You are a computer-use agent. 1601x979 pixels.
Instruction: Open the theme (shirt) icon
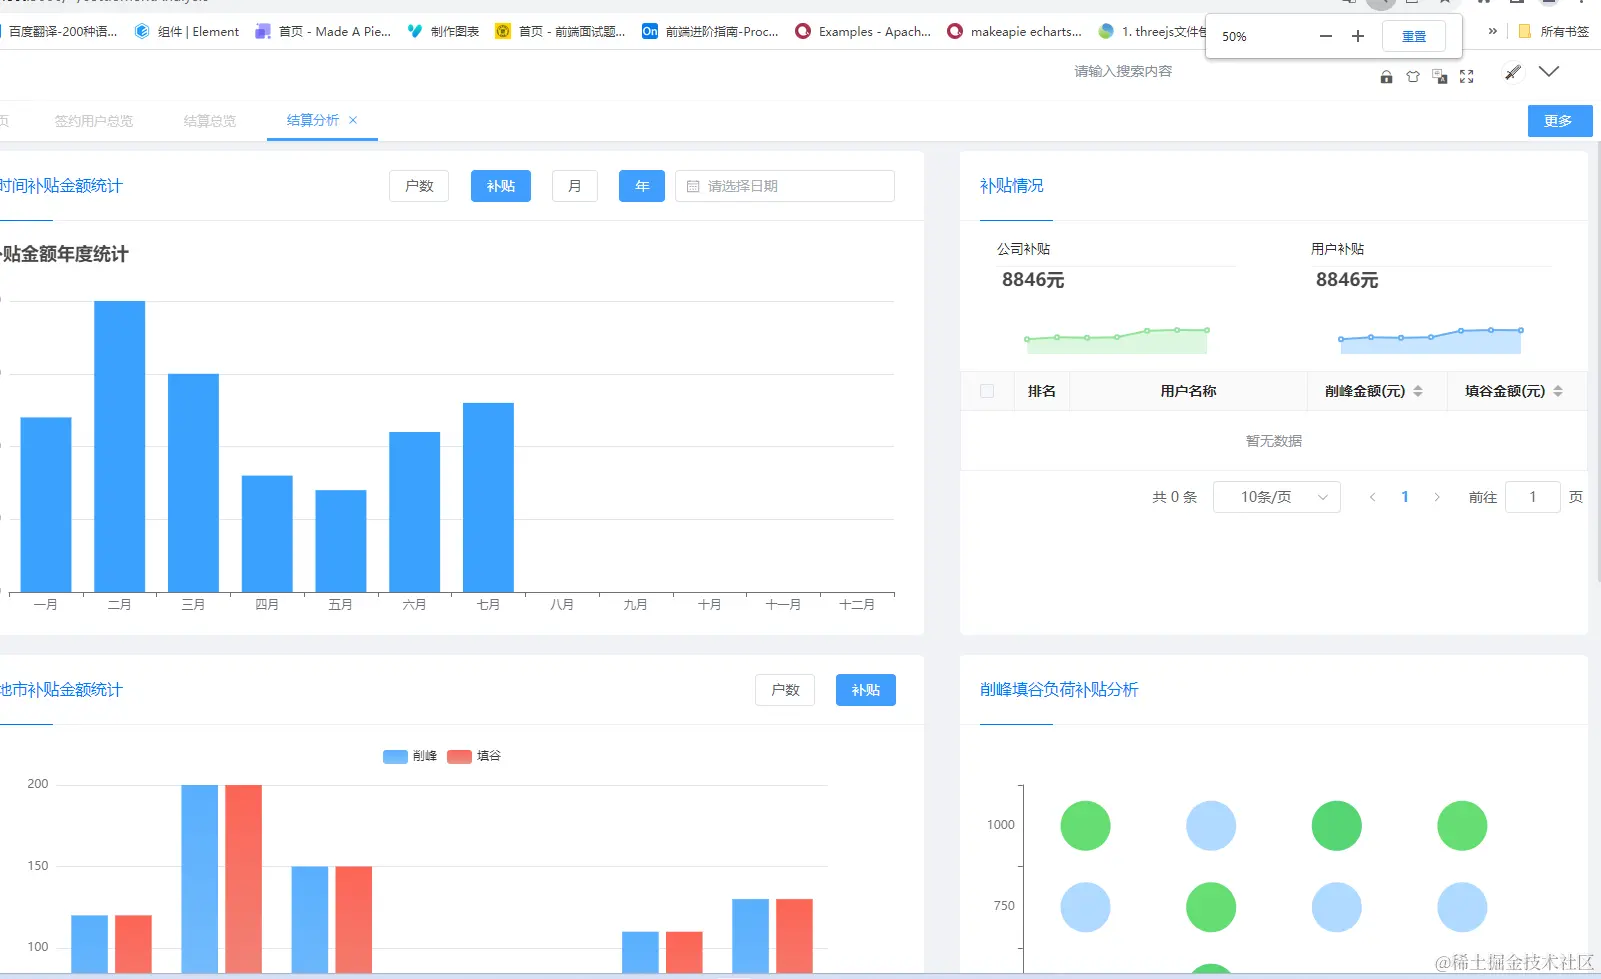pos(1413,77)
